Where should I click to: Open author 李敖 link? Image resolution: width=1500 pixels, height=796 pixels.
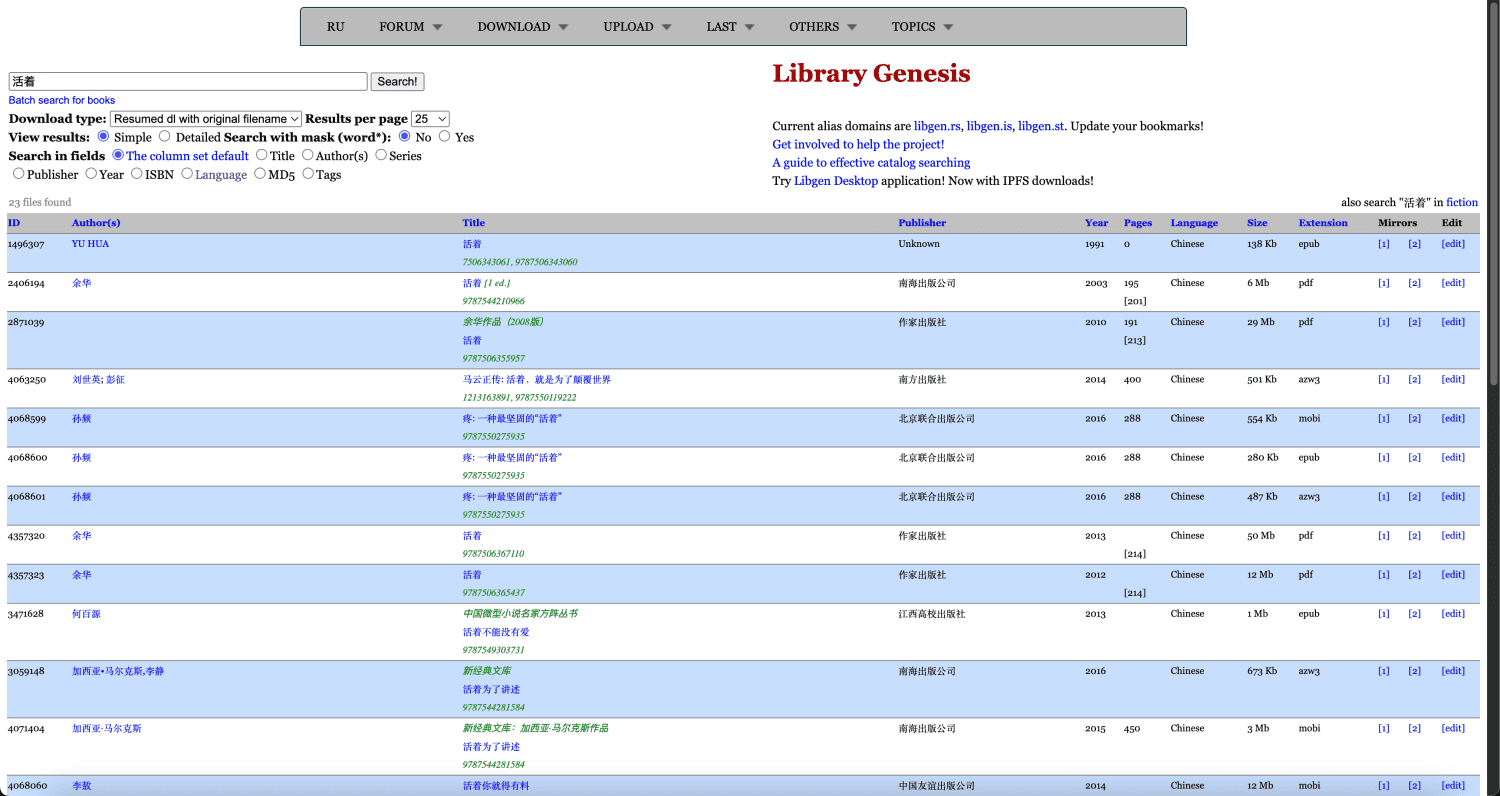pos(81,786)
